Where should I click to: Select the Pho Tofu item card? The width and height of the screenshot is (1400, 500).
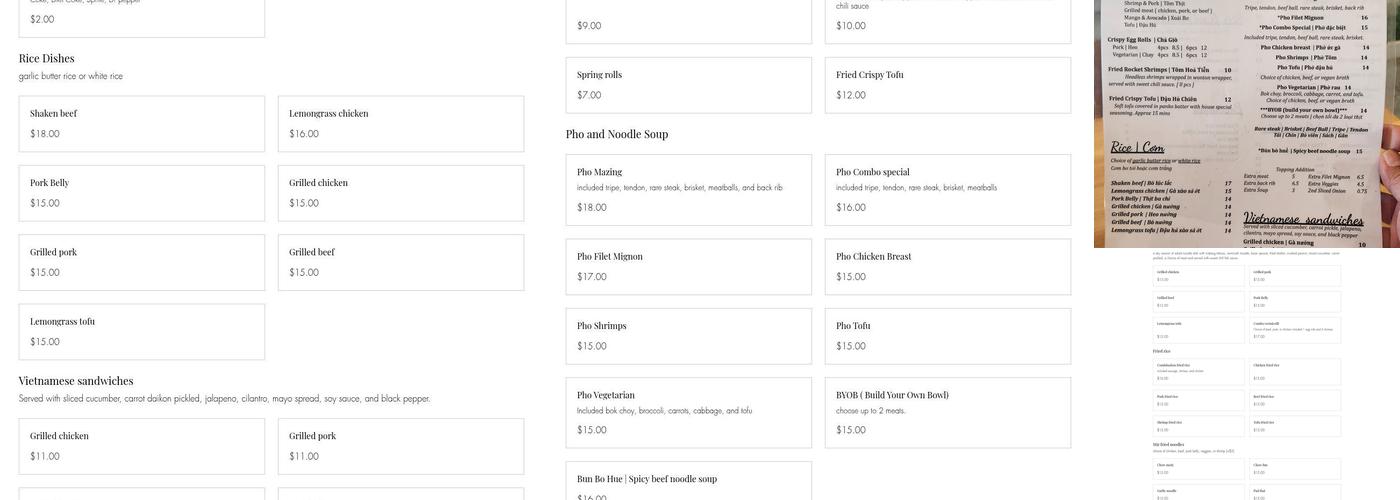[x=947, y=336]
